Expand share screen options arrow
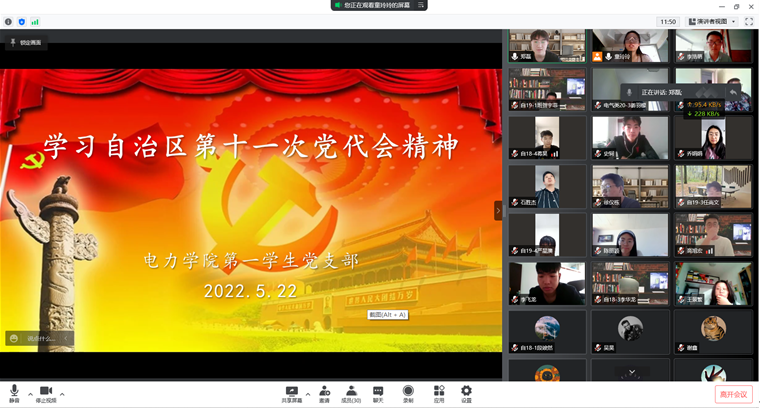 point(308,394)
